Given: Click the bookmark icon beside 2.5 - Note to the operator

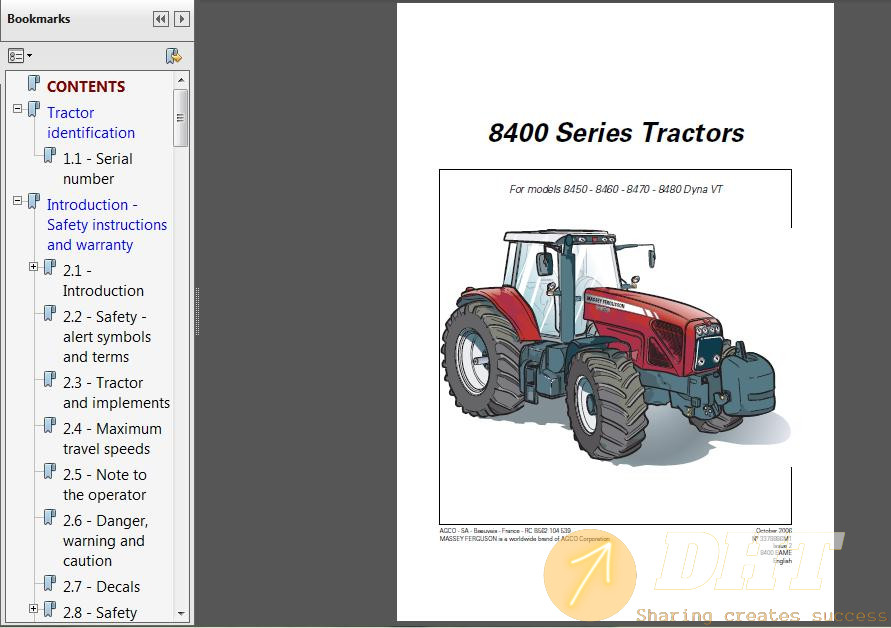Looking at the screenshot, I should [50, 472].
